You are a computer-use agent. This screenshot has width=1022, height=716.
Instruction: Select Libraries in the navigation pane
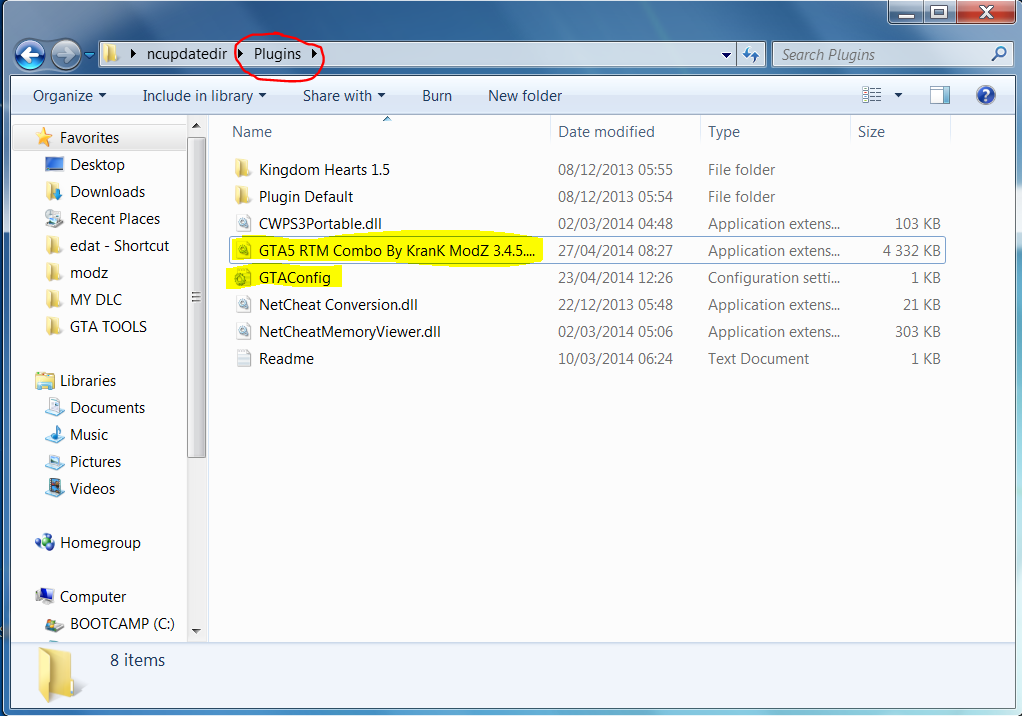pos(88,380)
